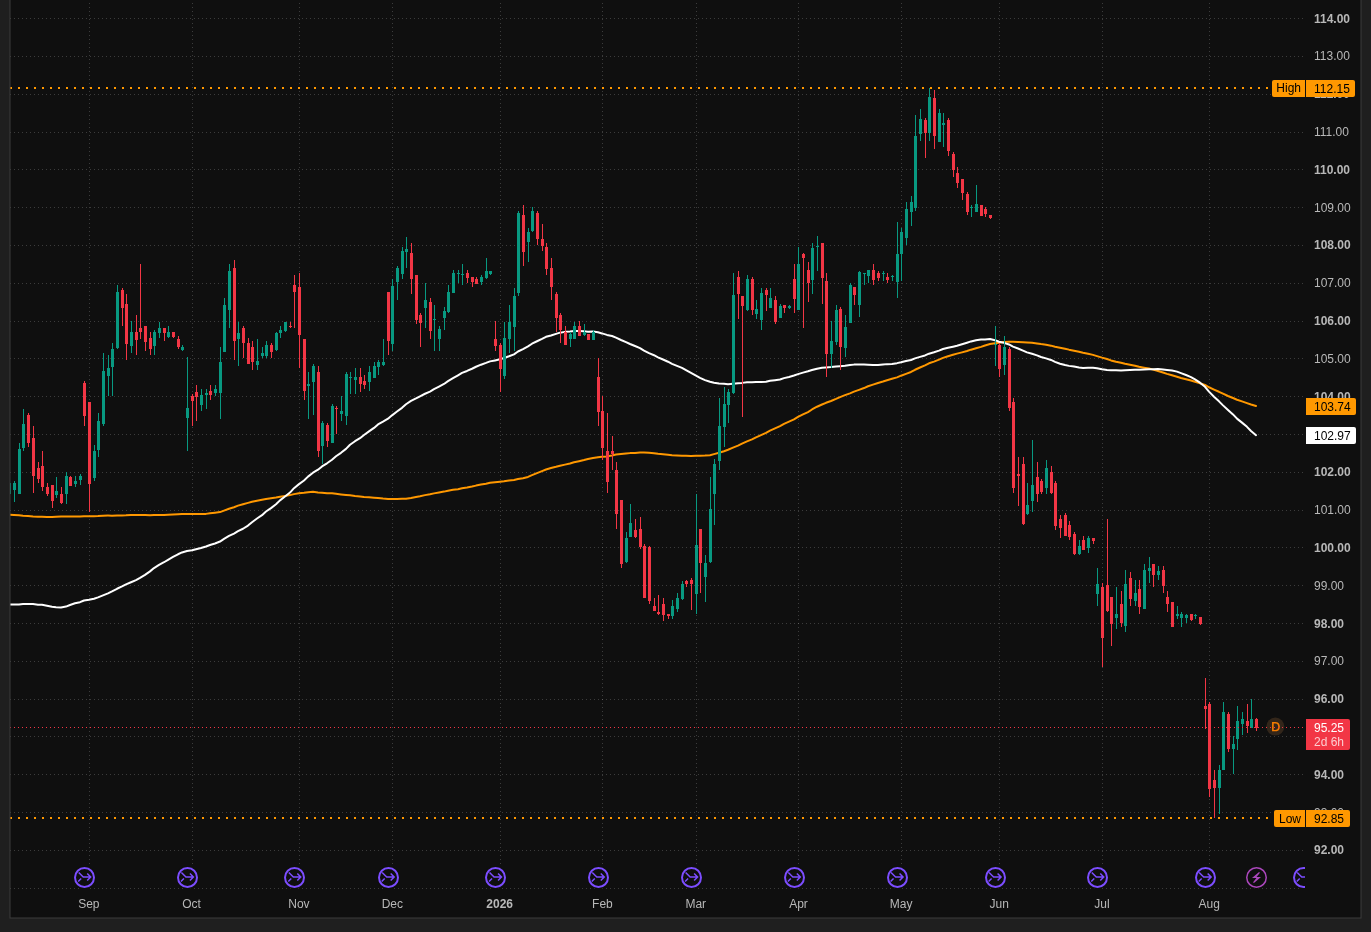This screenshot has height=932, width=1371.
Task: Select the 94.00 price axis value
Action: click(x=1329, y=775)
